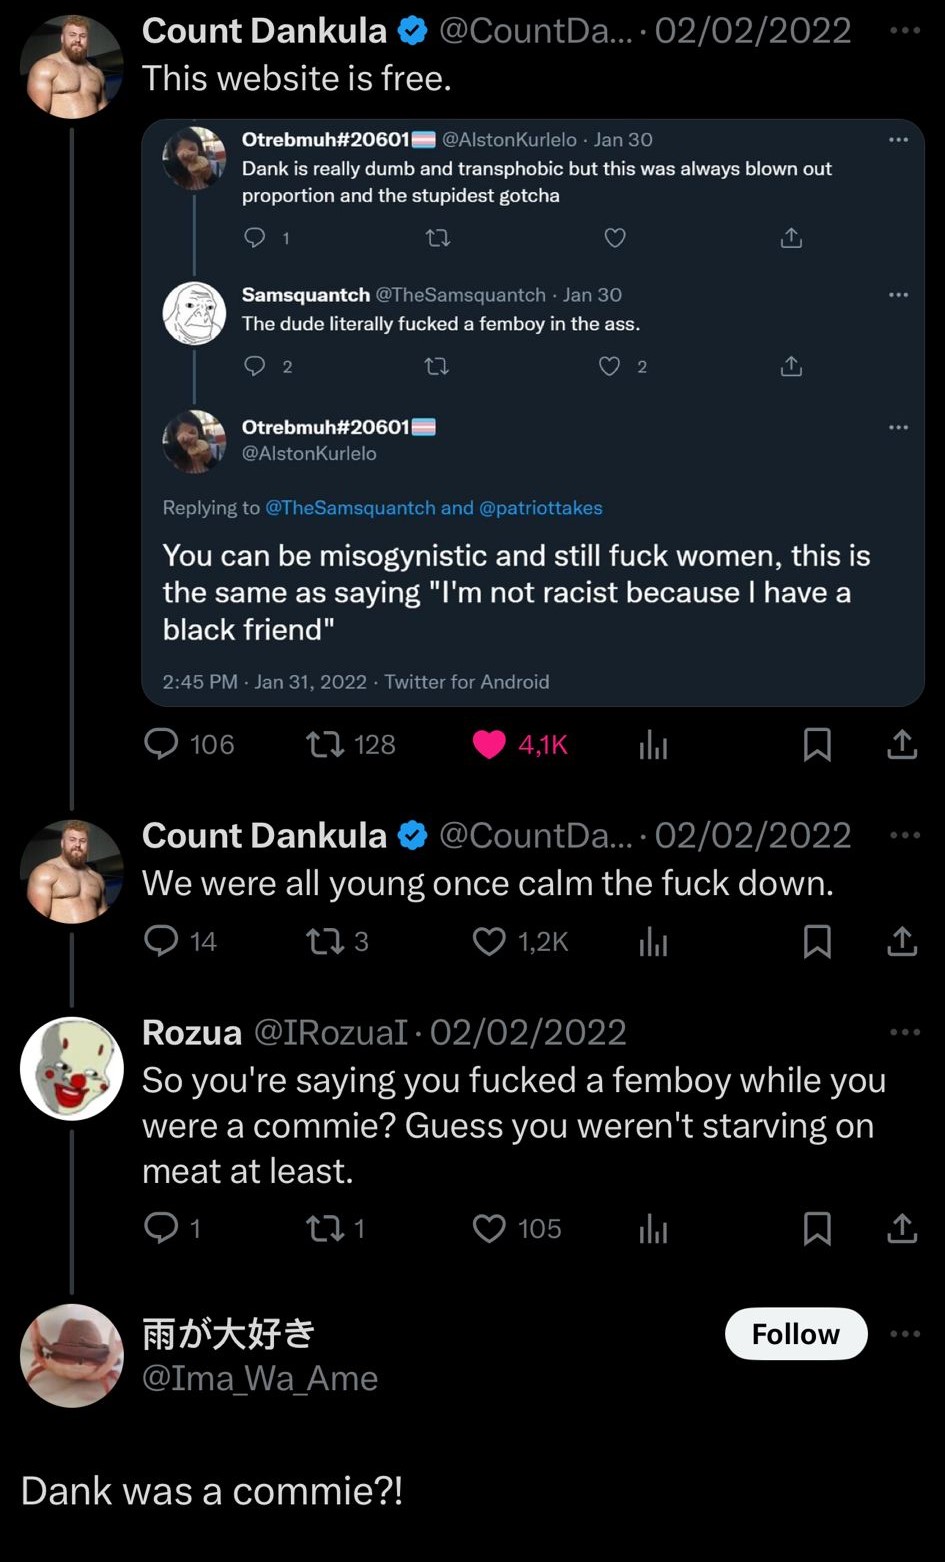Open replies on the tweet with 106 comments
The width and height of the screenshot is (945, 1562).
pyautogui.click(x=161, y=744)
